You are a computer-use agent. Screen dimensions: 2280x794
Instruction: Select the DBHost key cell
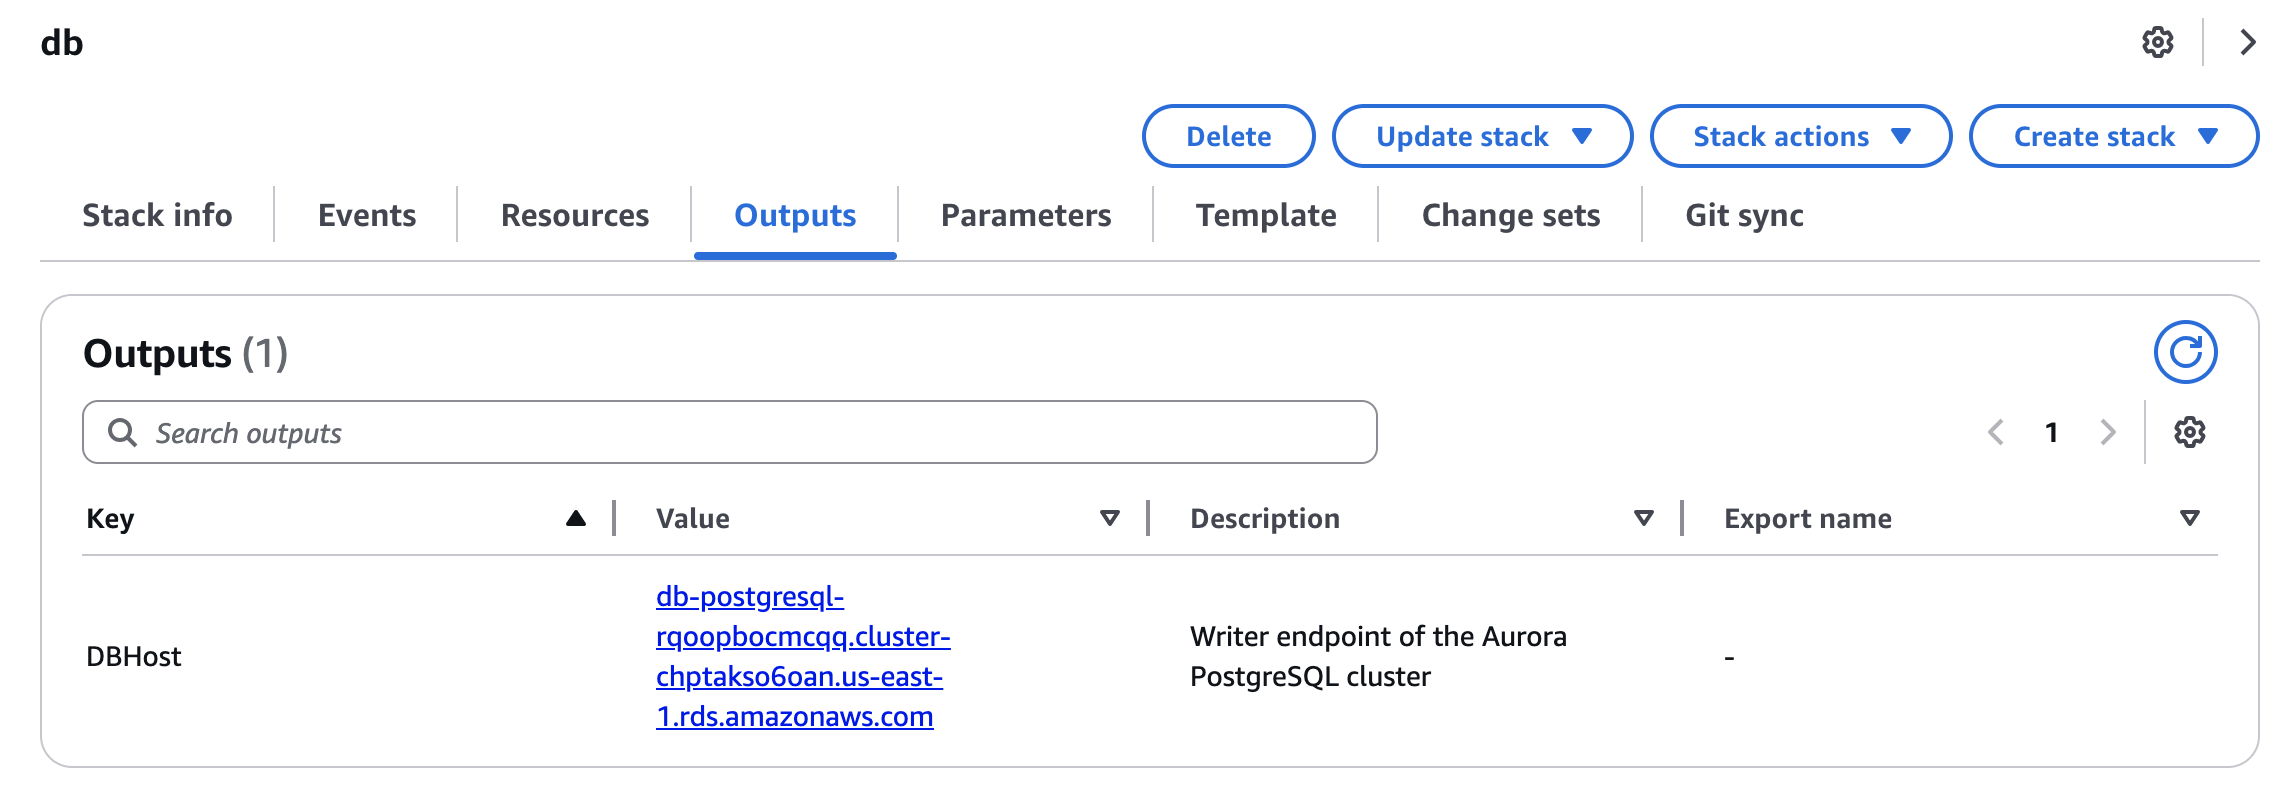pos(134,656)
